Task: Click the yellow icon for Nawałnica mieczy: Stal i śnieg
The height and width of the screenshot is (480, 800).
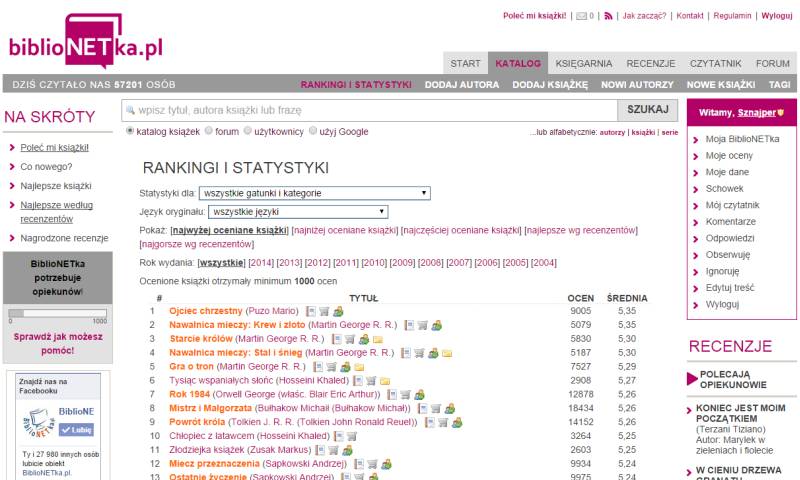Action: point(447,353)
